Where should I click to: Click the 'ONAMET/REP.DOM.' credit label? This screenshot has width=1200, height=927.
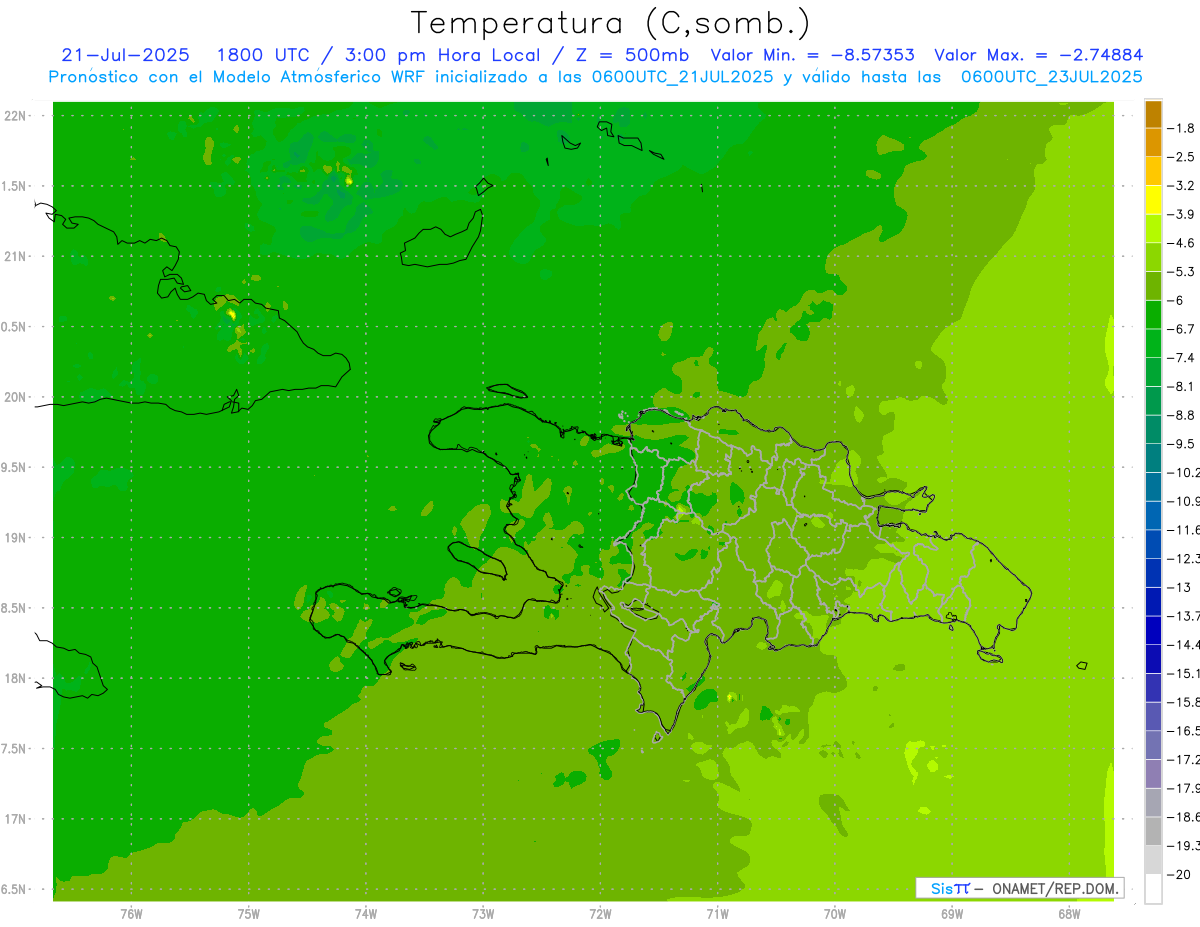1054,888
